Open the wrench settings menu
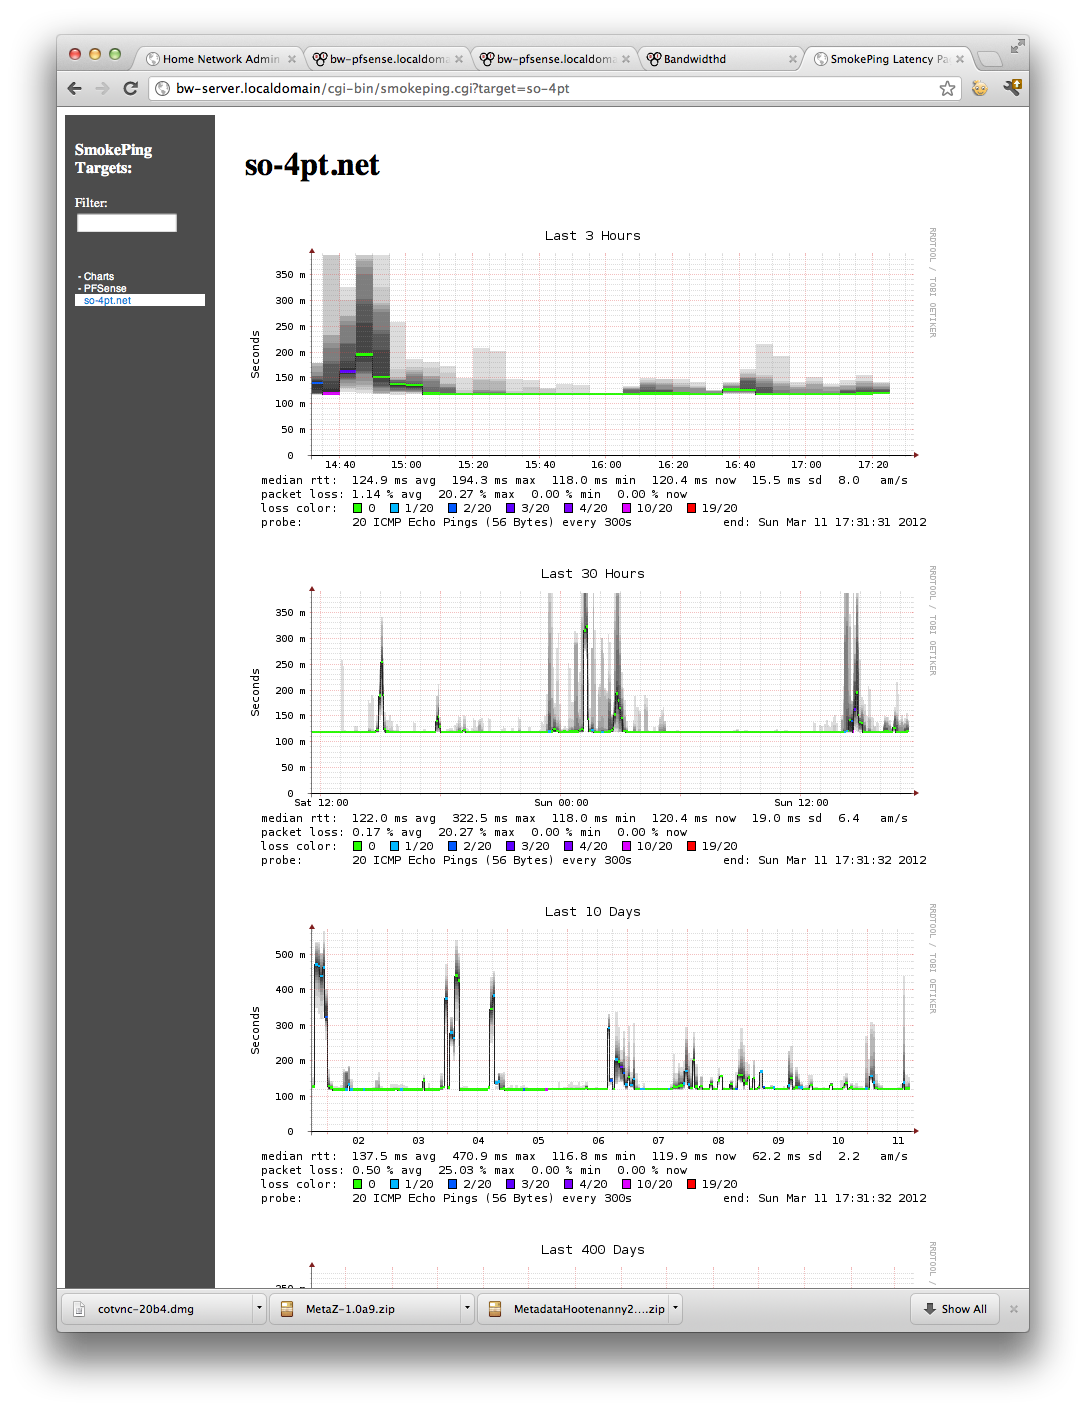This screenshot has width=1086, height=1411. tap(1012, 88)
